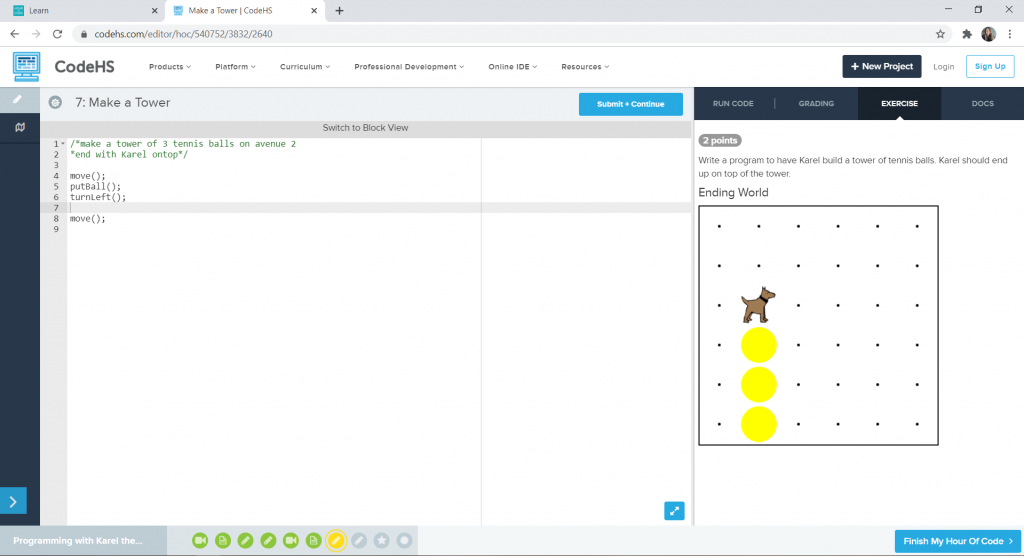The height and width of the screenshot is (556, 1024).
Task: Click the Sign Up button
Action: coord(990,67)
